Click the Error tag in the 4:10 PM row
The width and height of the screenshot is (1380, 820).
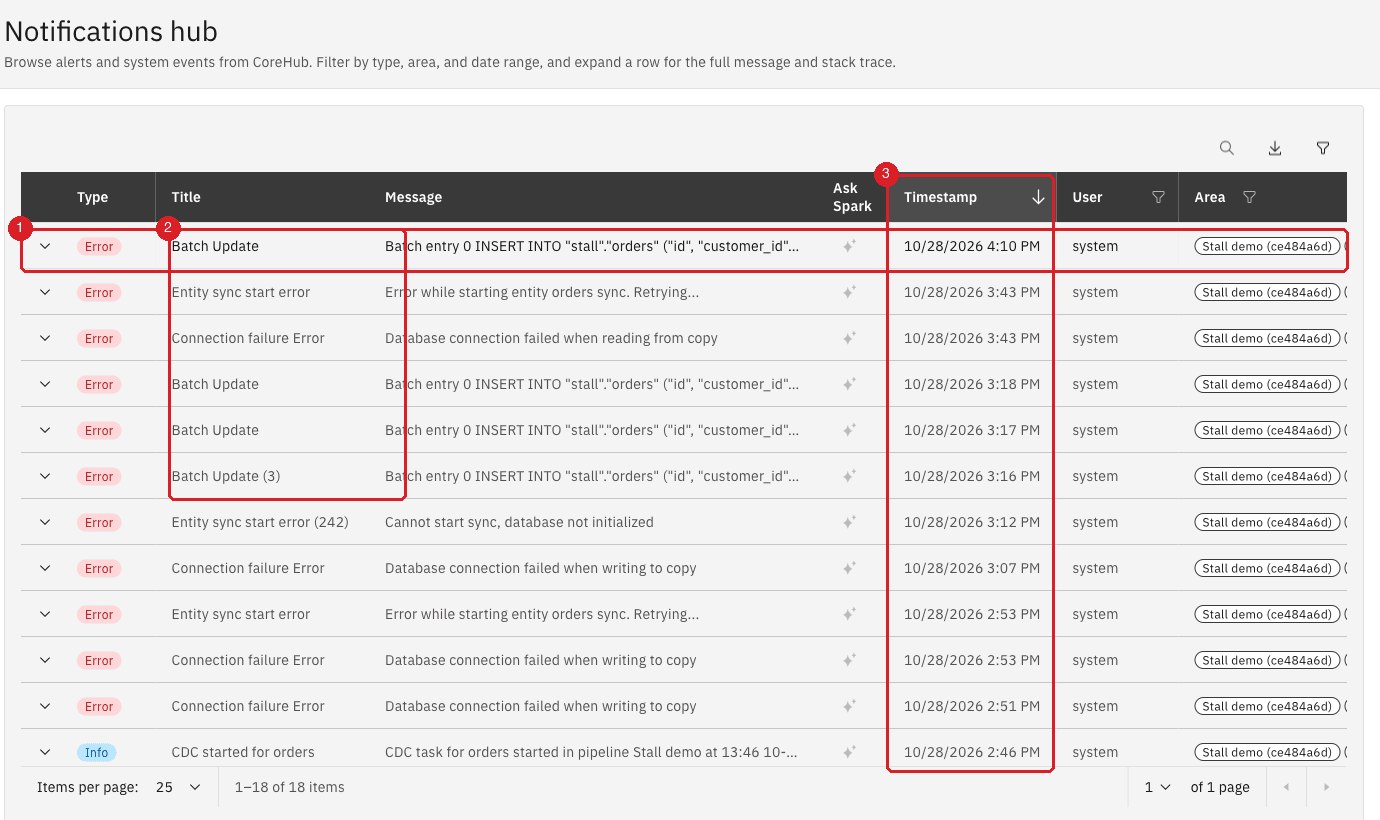point(99,246)
